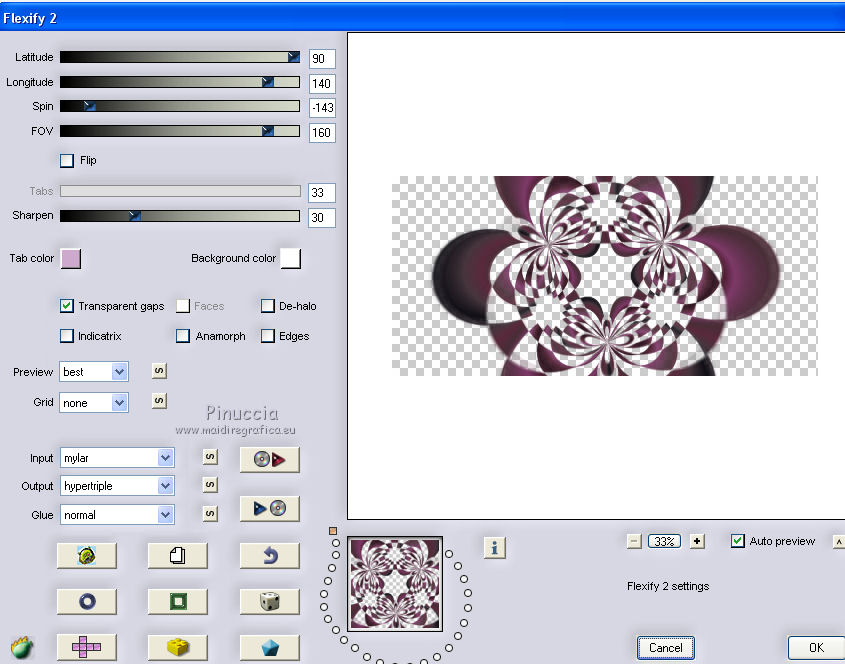
Task: Click the S button beside Output
Action: pyautogui.click(x=210, y=485)
